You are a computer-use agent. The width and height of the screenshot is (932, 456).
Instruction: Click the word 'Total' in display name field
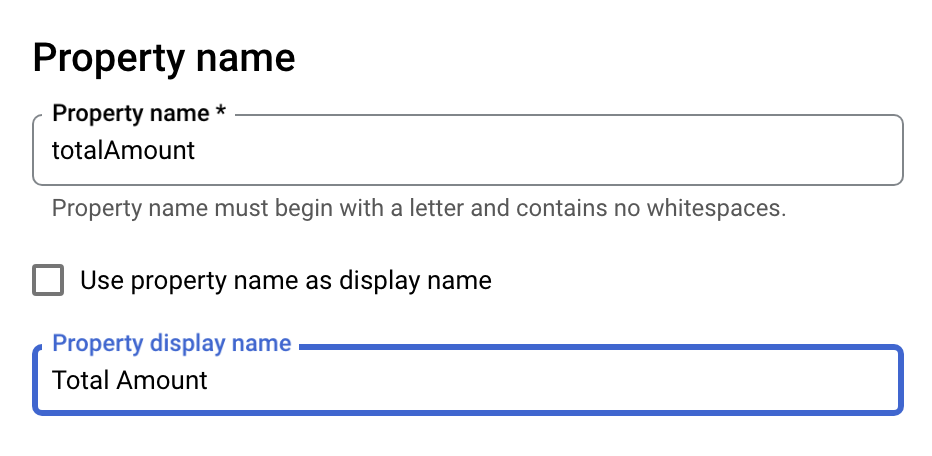80,380
